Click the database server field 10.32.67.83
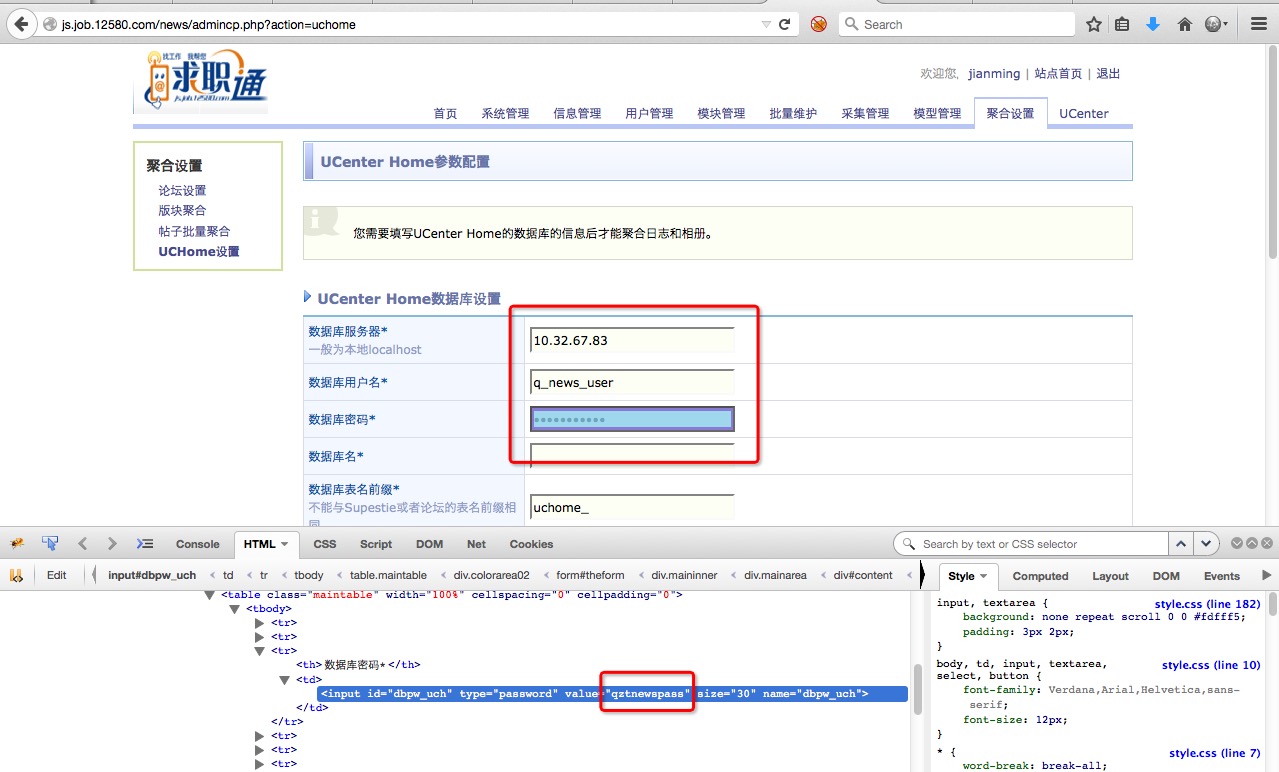The width and height of the screenshot is (1279, 772). (x=632, y=340)
